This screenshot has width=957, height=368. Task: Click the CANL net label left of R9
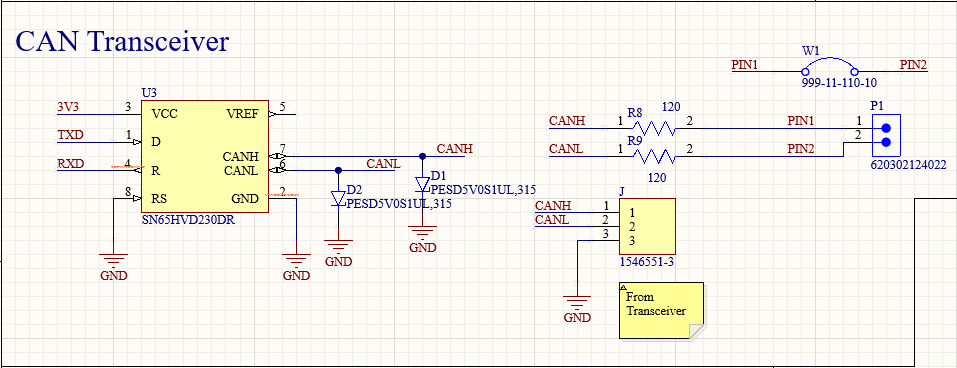pyautogui.click(x=566, y=148)
